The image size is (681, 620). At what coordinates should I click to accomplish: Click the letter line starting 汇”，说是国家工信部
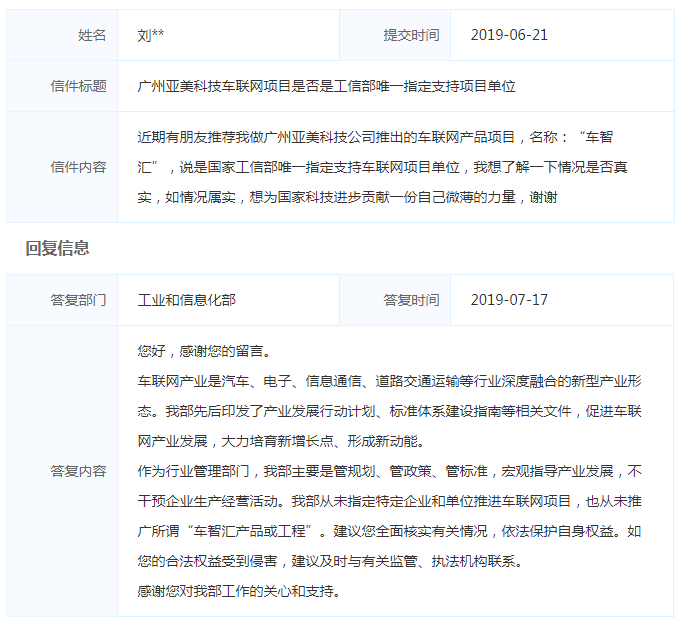pyautogui.click(x=382, y=167)
